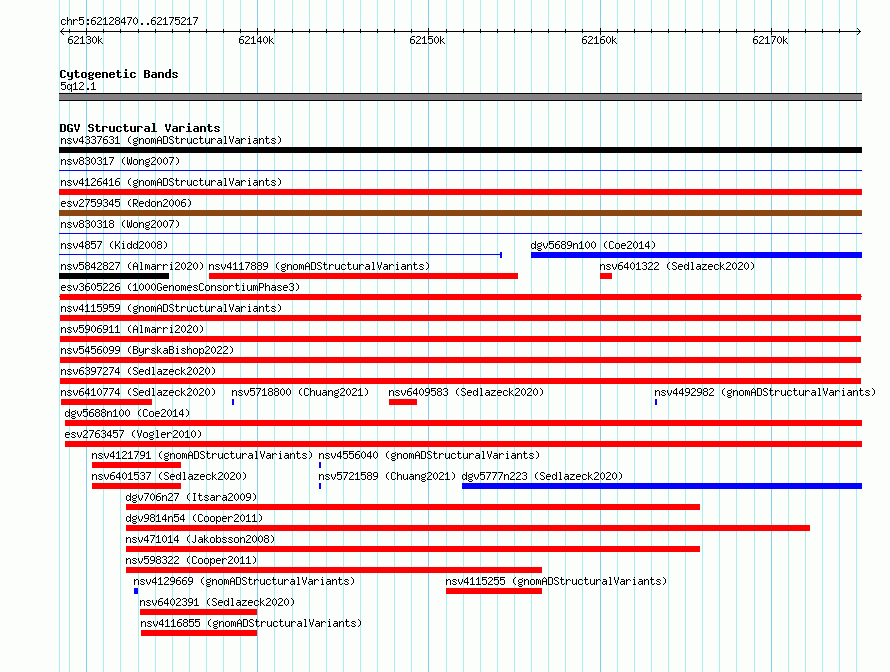Viewport: 890px width, 672px height.
Task: Open the esv2763457 (Vogler2010) label
Action: pos(133,434)
